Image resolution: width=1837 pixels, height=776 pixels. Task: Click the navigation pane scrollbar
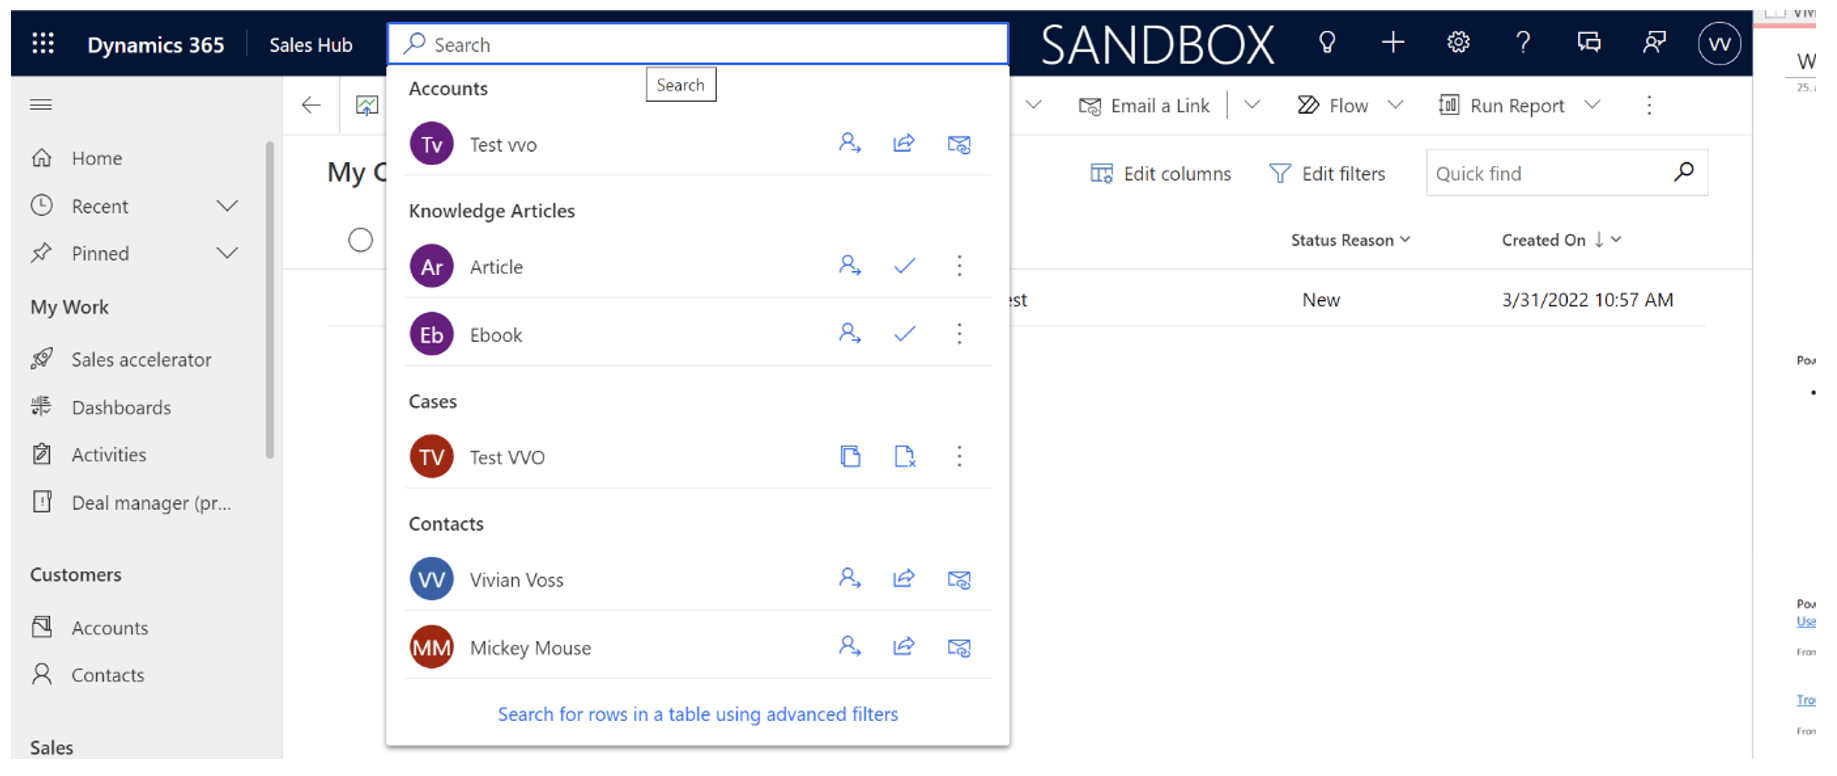coord(270,300)
